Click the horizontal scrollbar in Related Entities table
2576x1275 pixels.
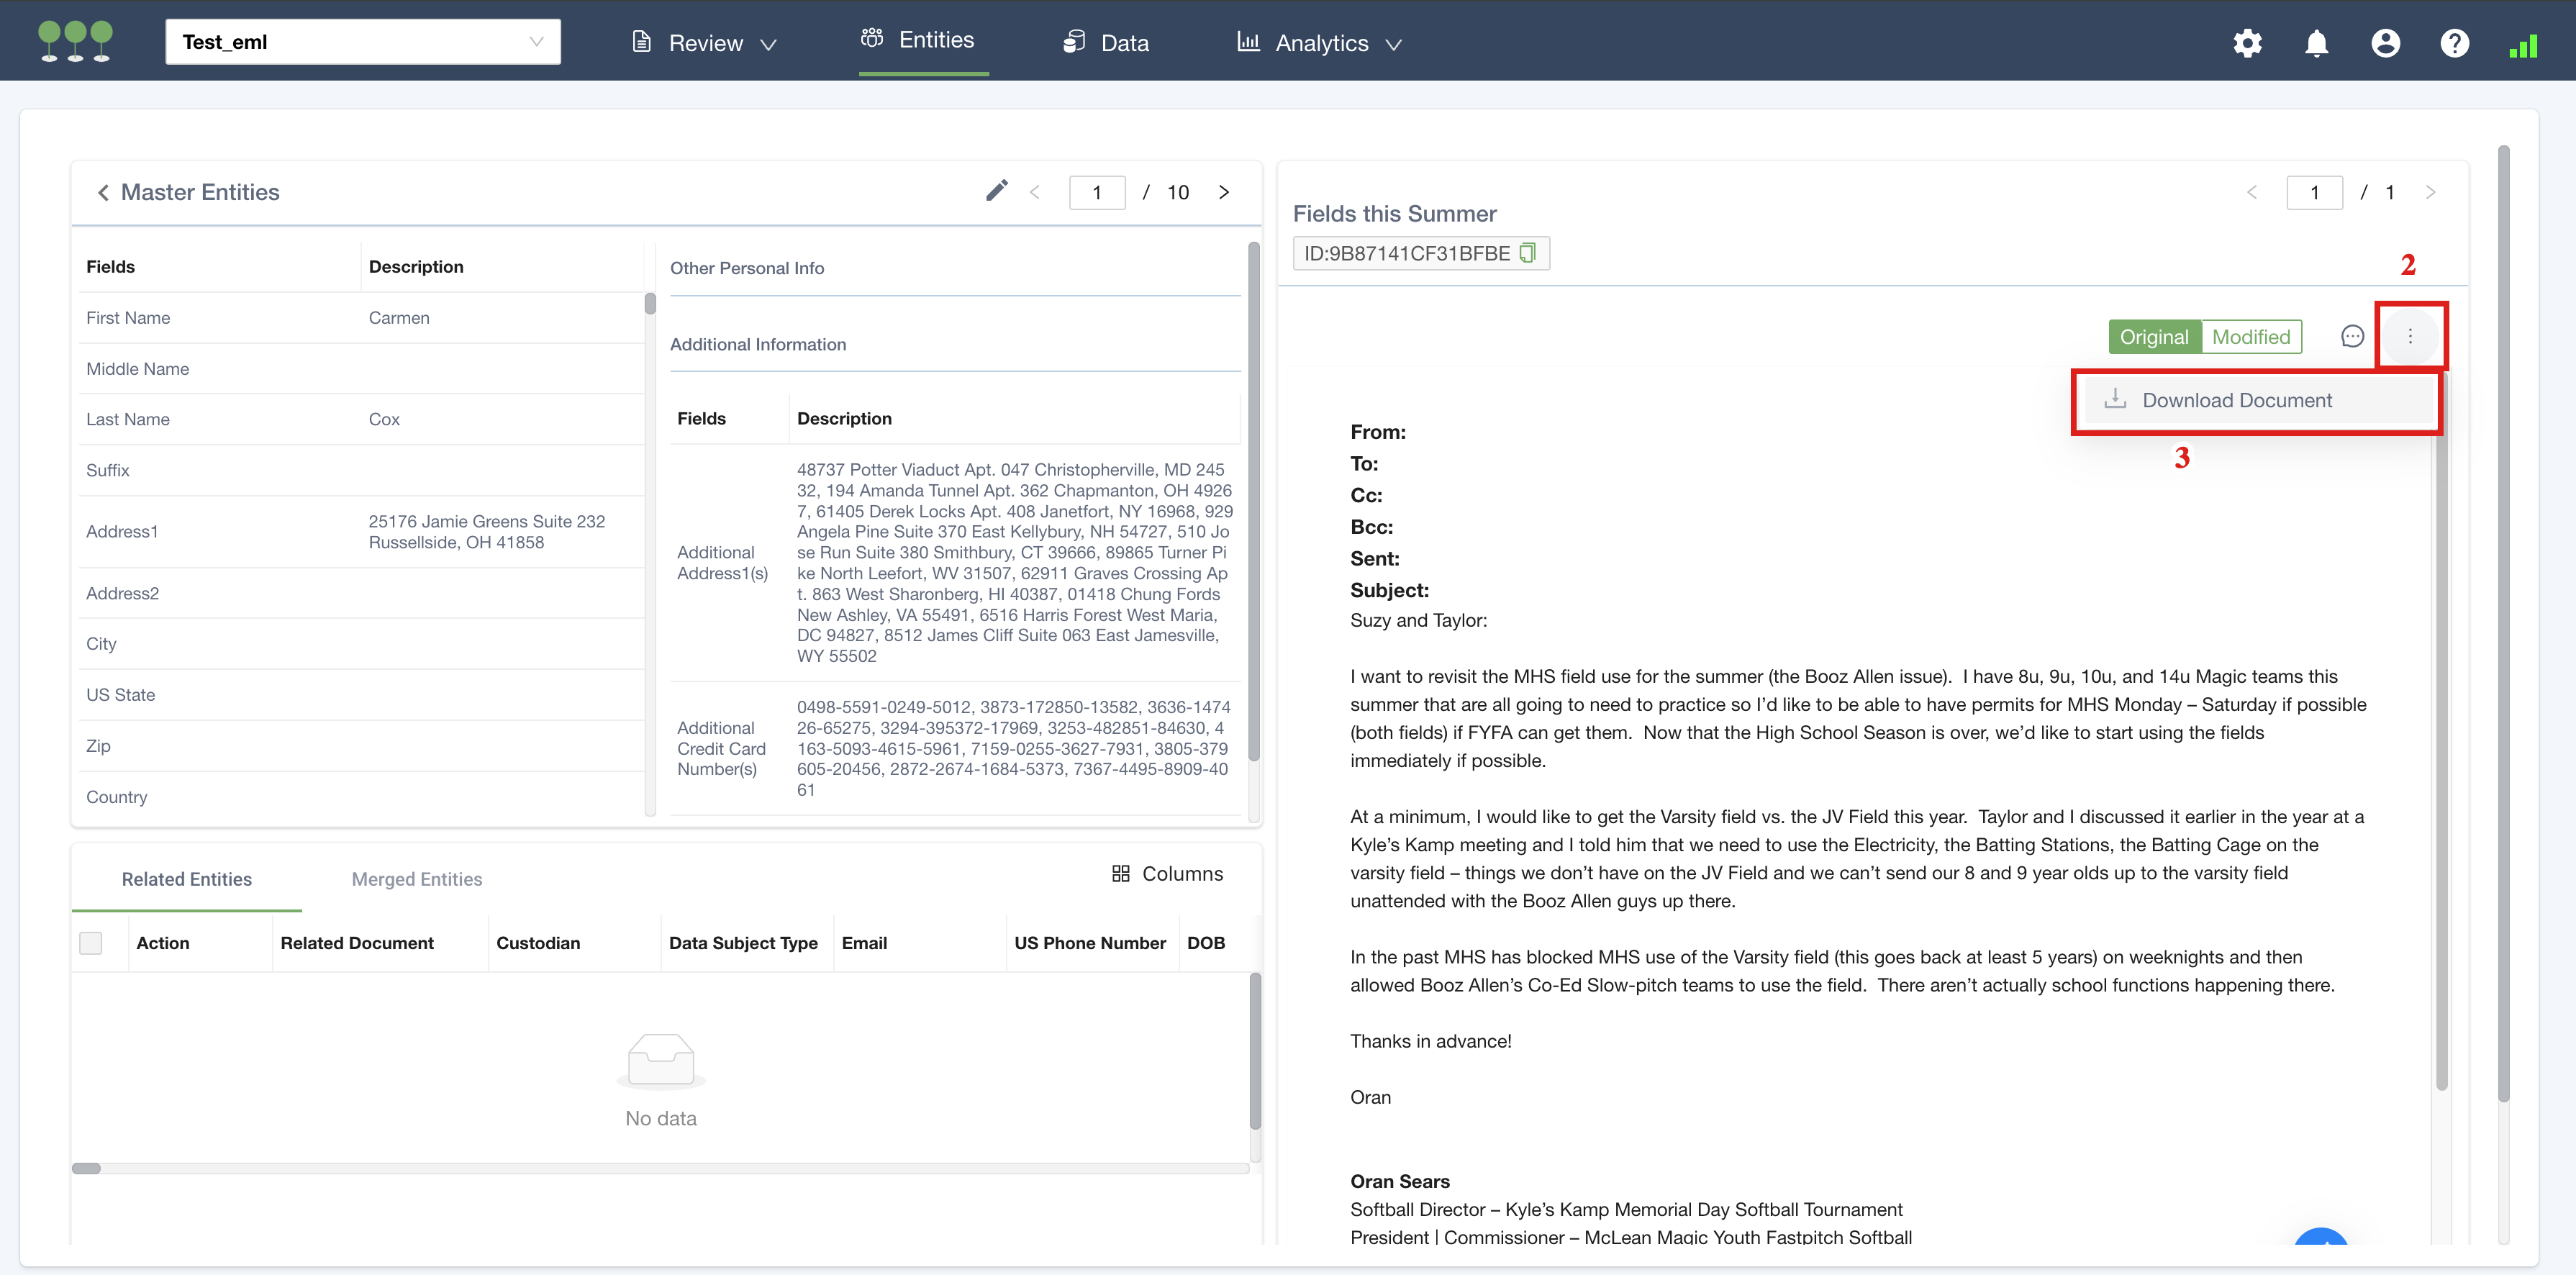click(86, 1168)
